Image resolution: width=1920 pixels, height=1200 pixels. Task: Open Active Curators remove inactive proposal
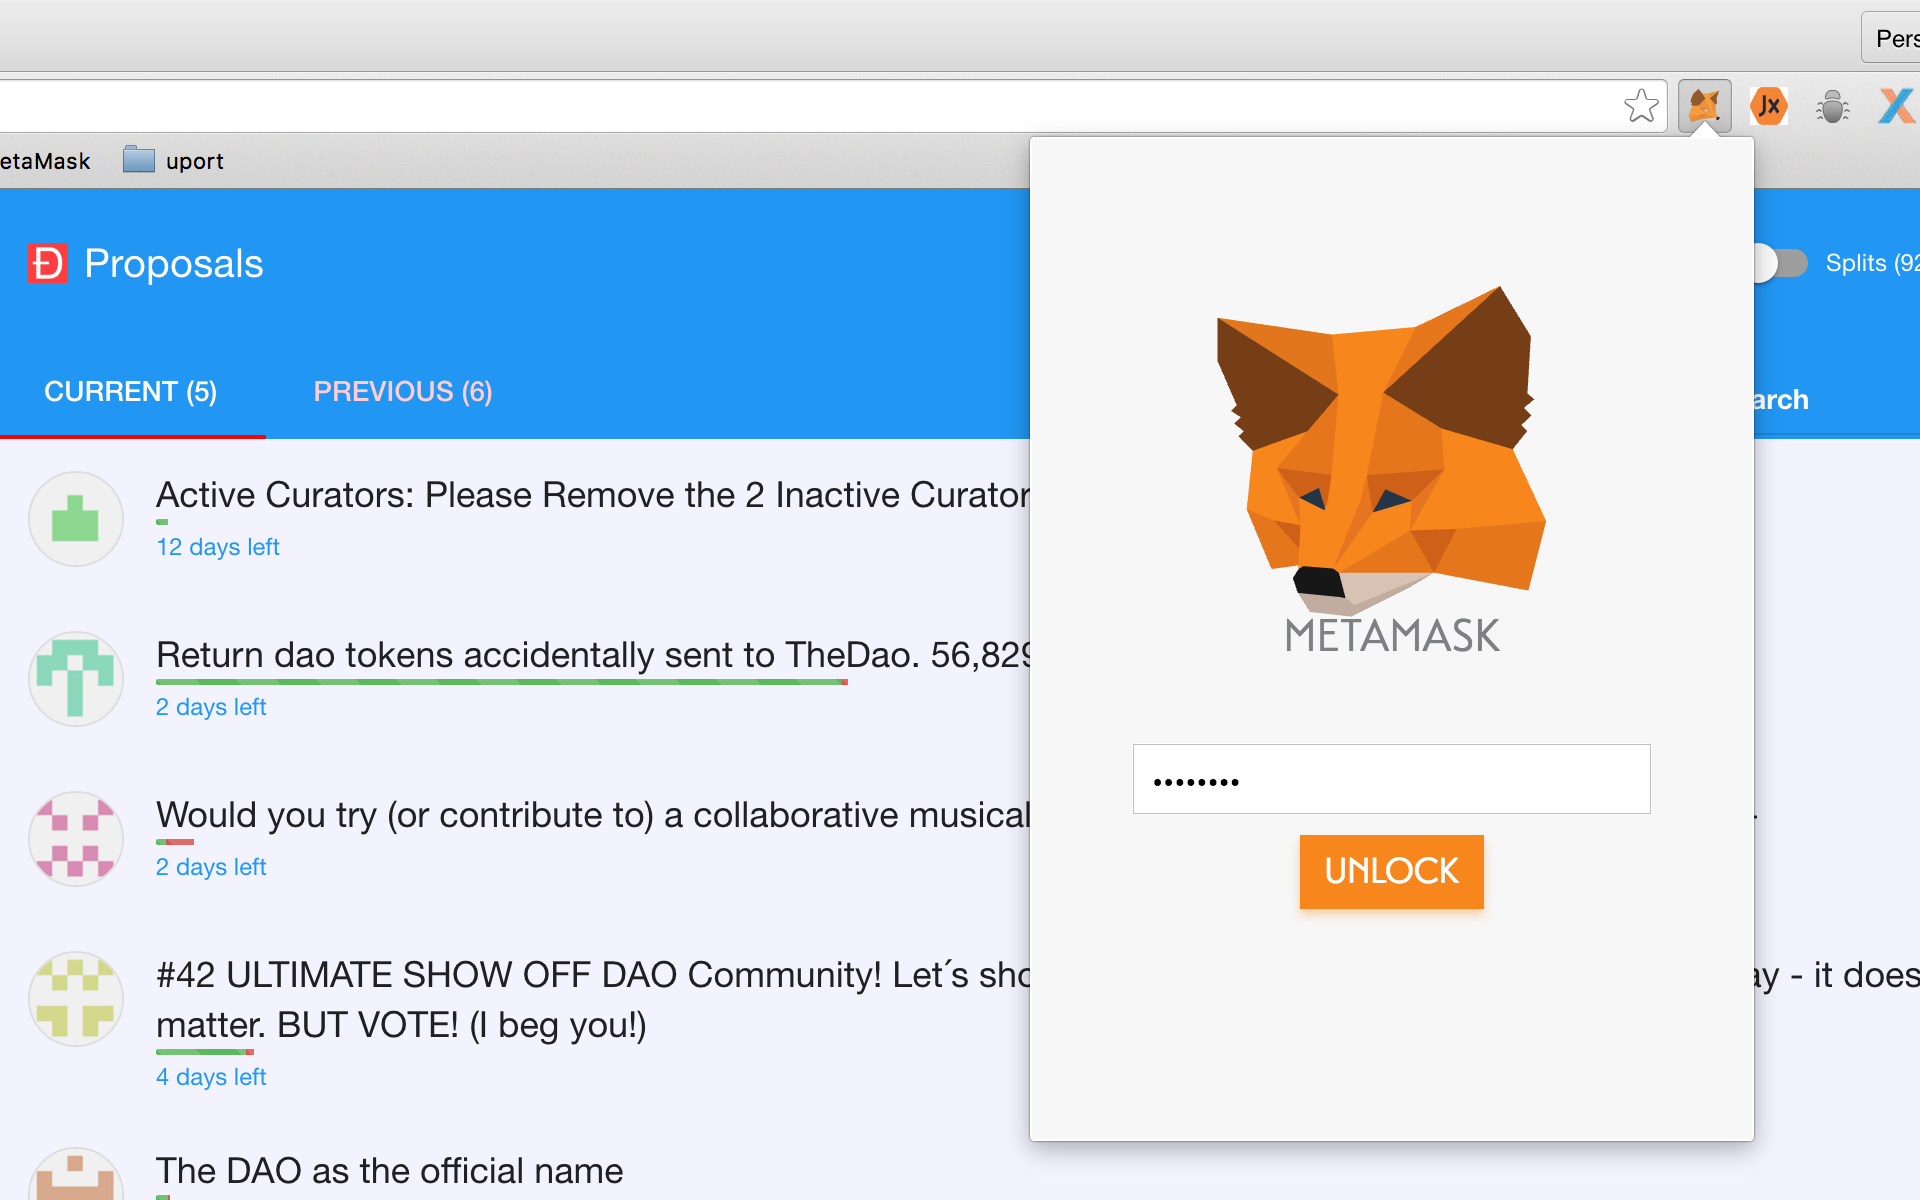tap(593, 495)
